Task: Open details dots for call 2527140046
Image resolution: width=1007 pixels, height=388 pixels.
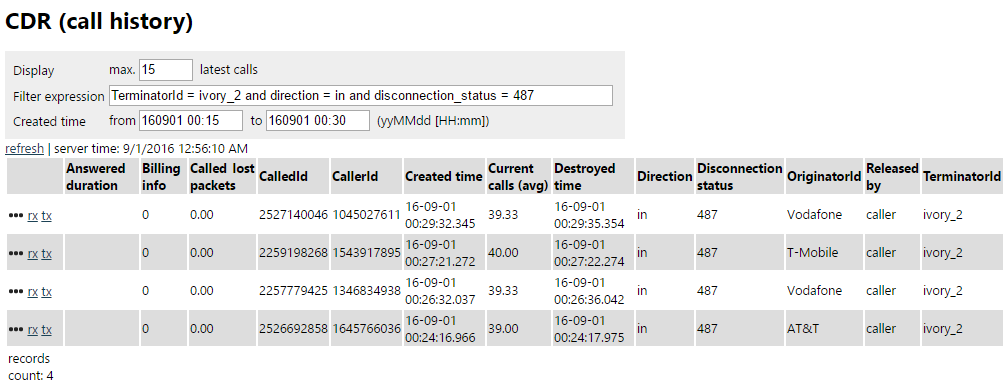Action: pyautogui.click(x=15, y=216)
